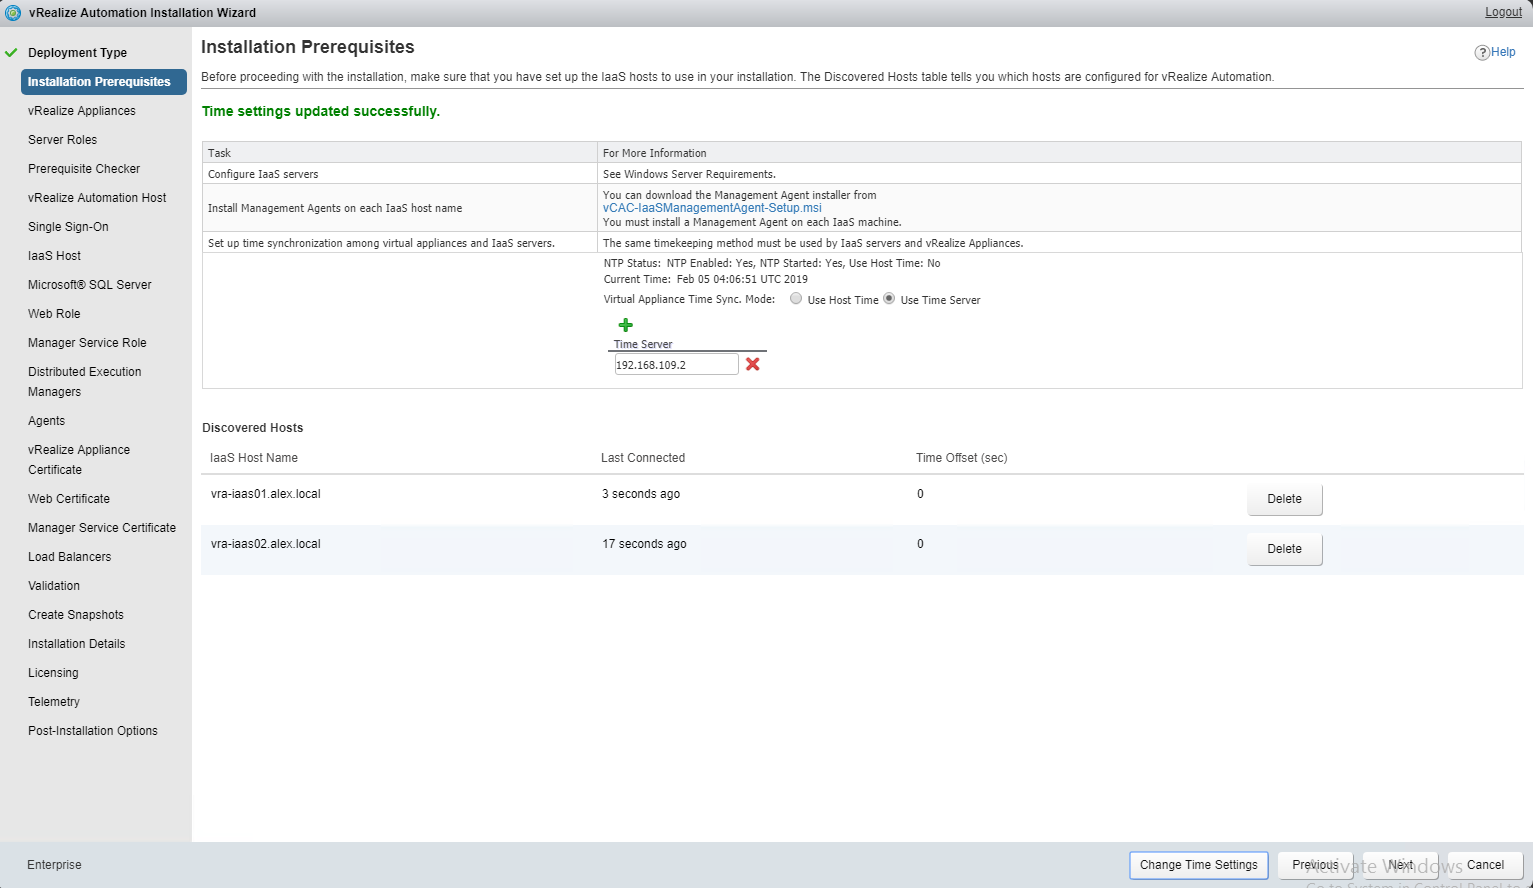The image size is (1533, 888).
Task: Cancel the installation wizard
Action: (1485, 865)
